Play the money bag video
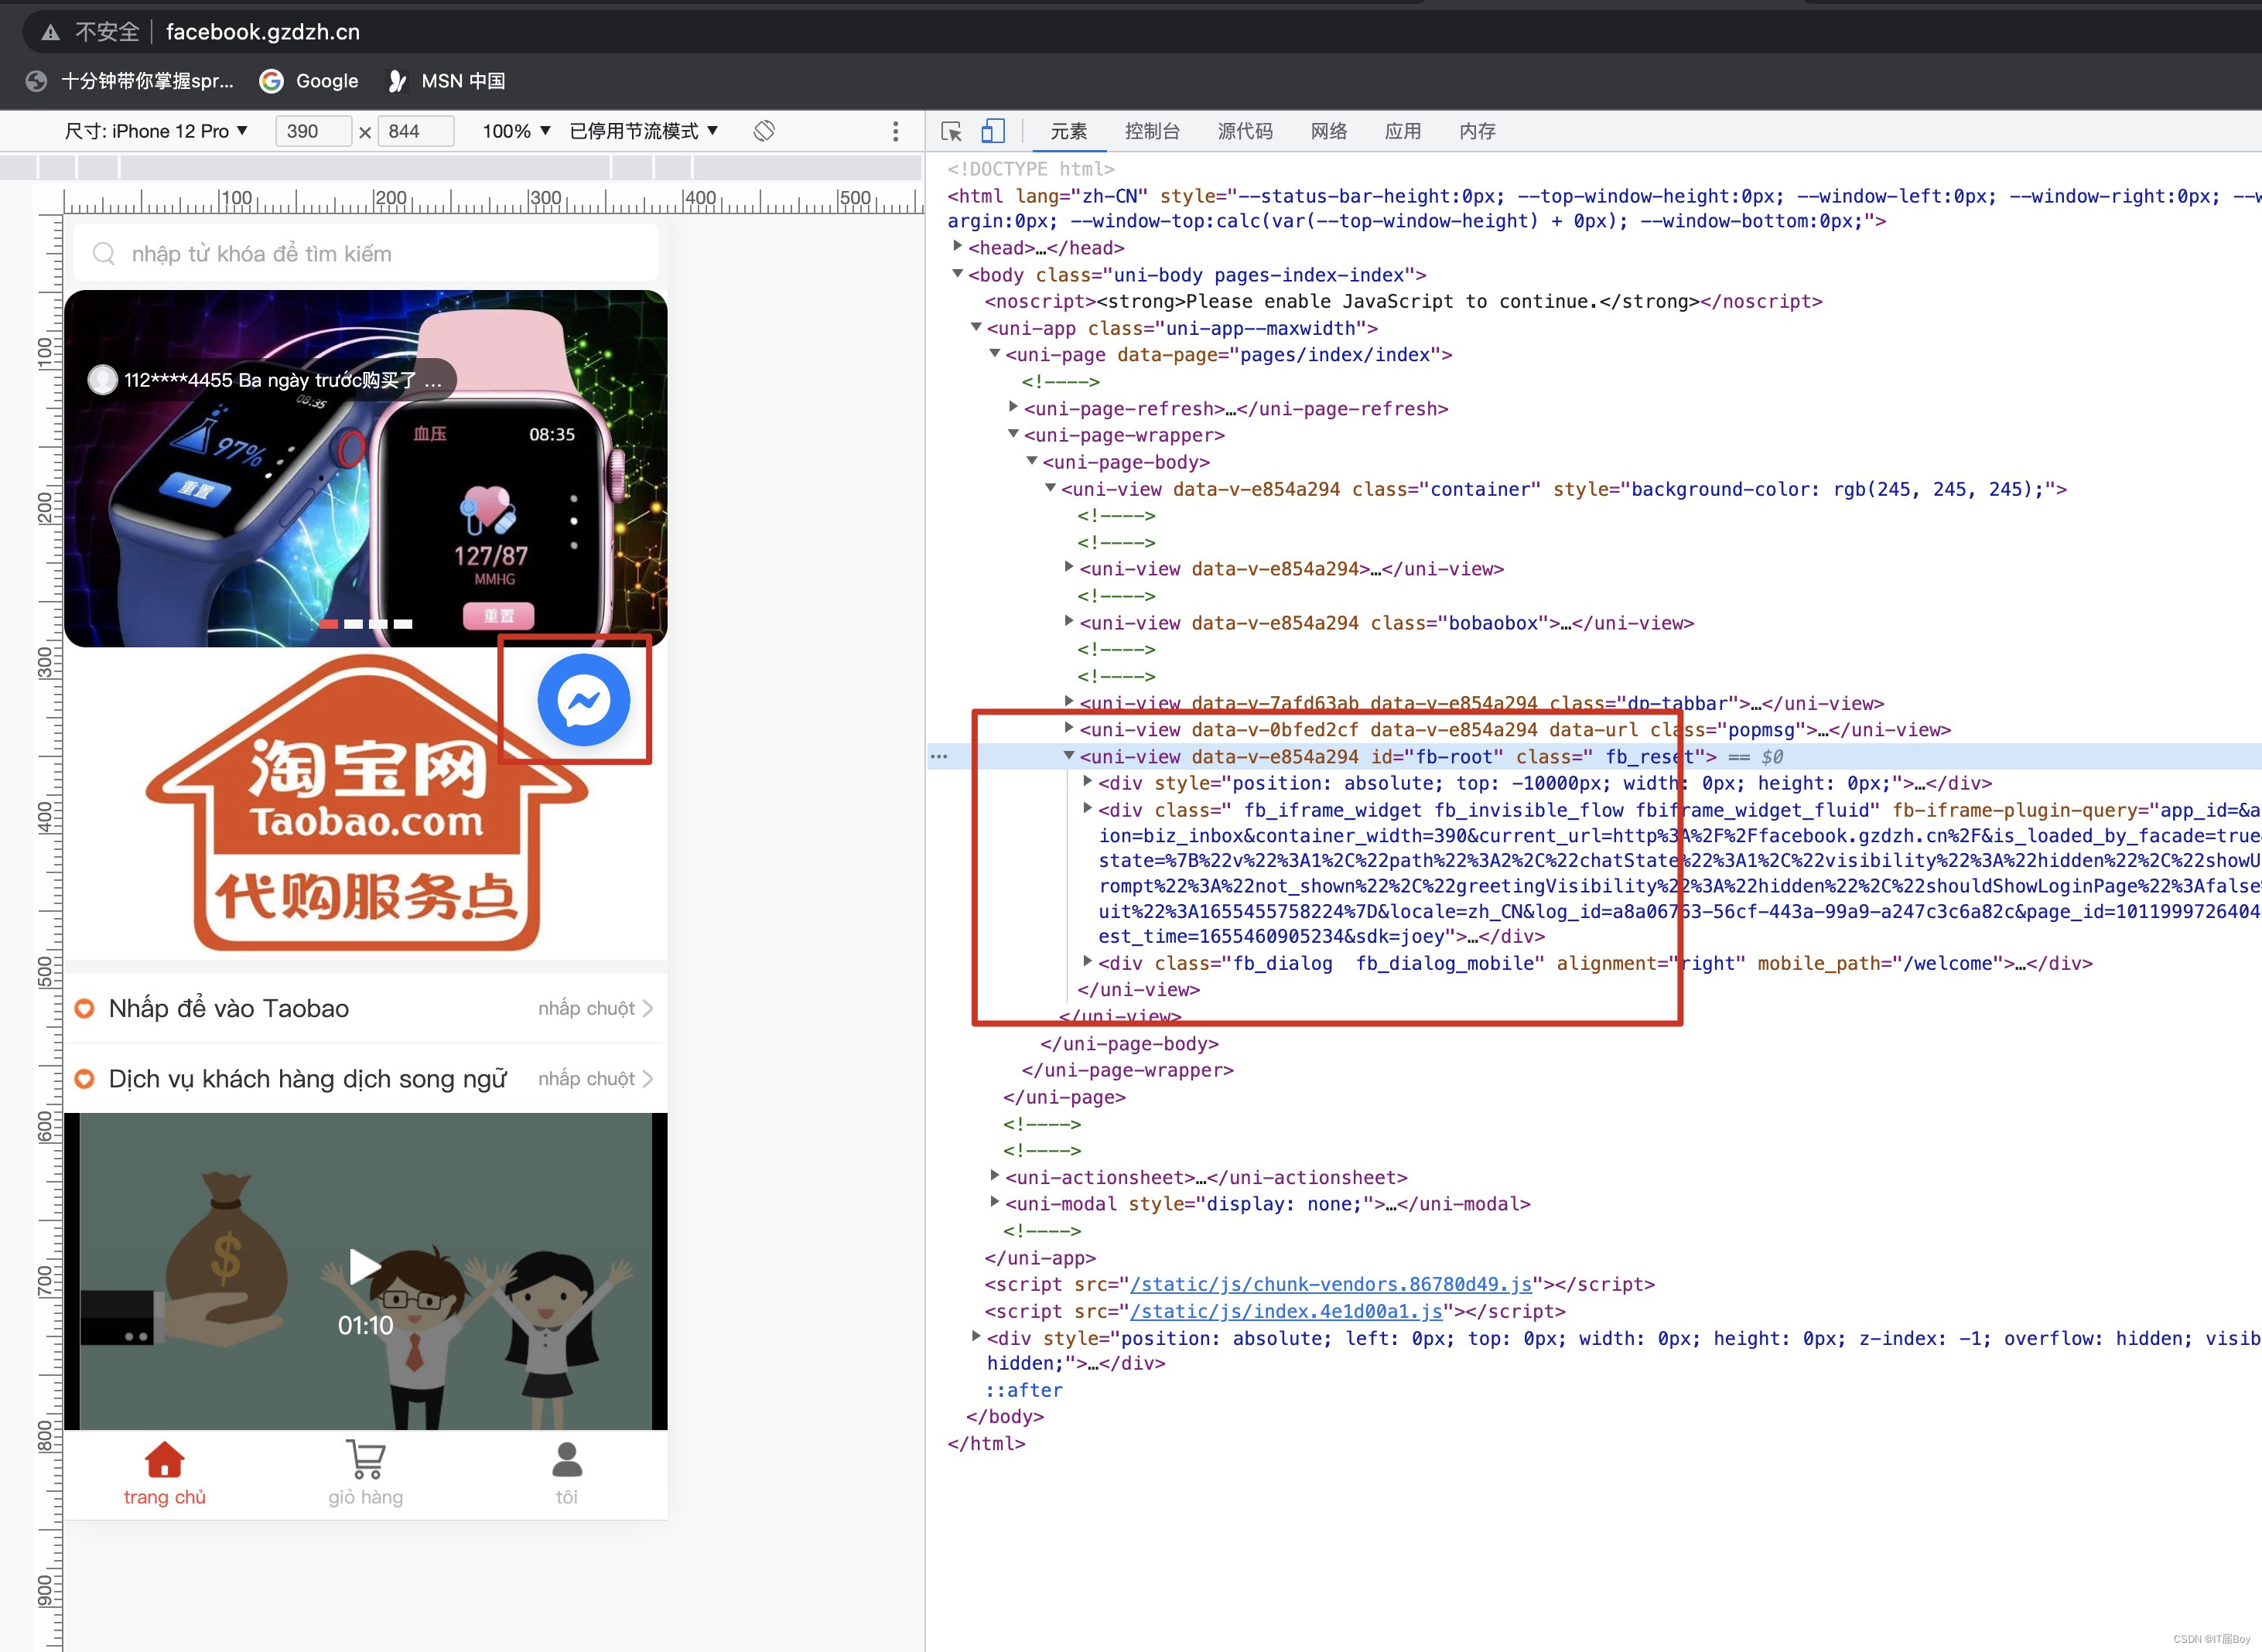 click(x=365, y=1266)
